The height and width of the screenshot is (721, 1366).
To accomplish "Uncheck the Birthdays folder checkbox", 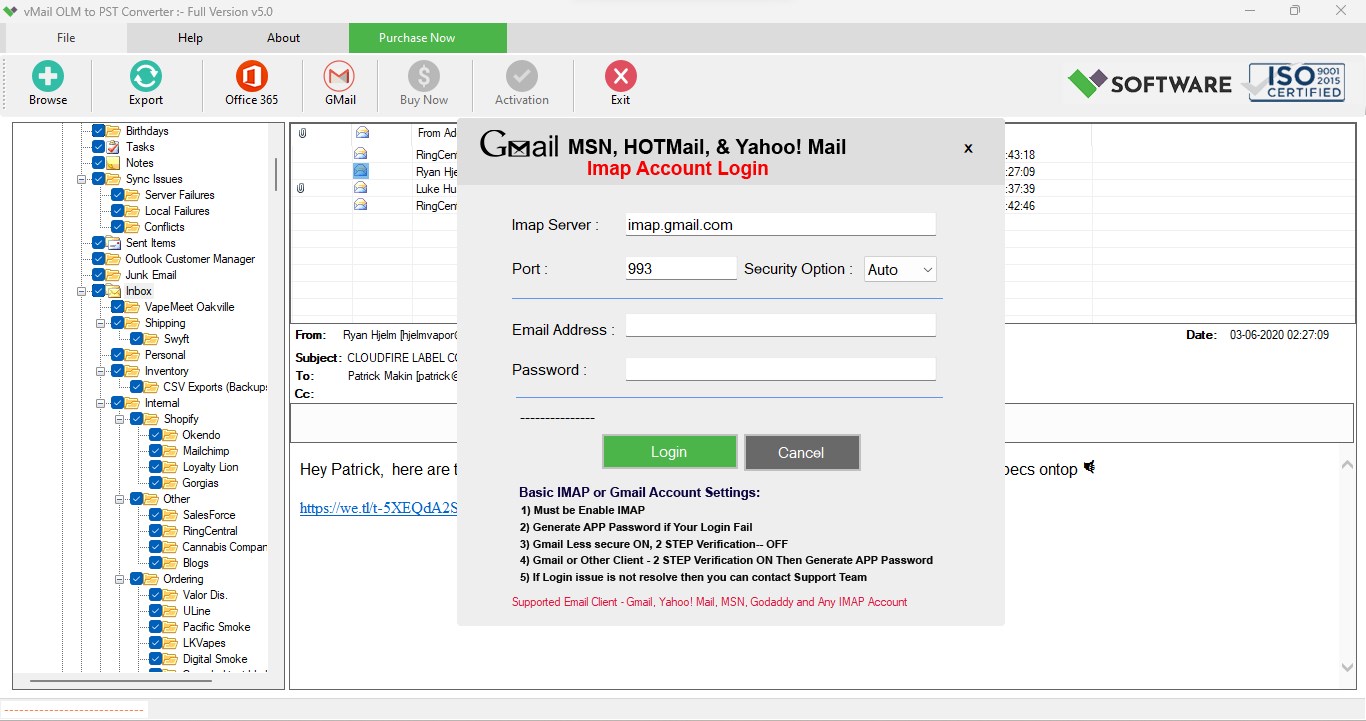I will (x=99, y=131).
